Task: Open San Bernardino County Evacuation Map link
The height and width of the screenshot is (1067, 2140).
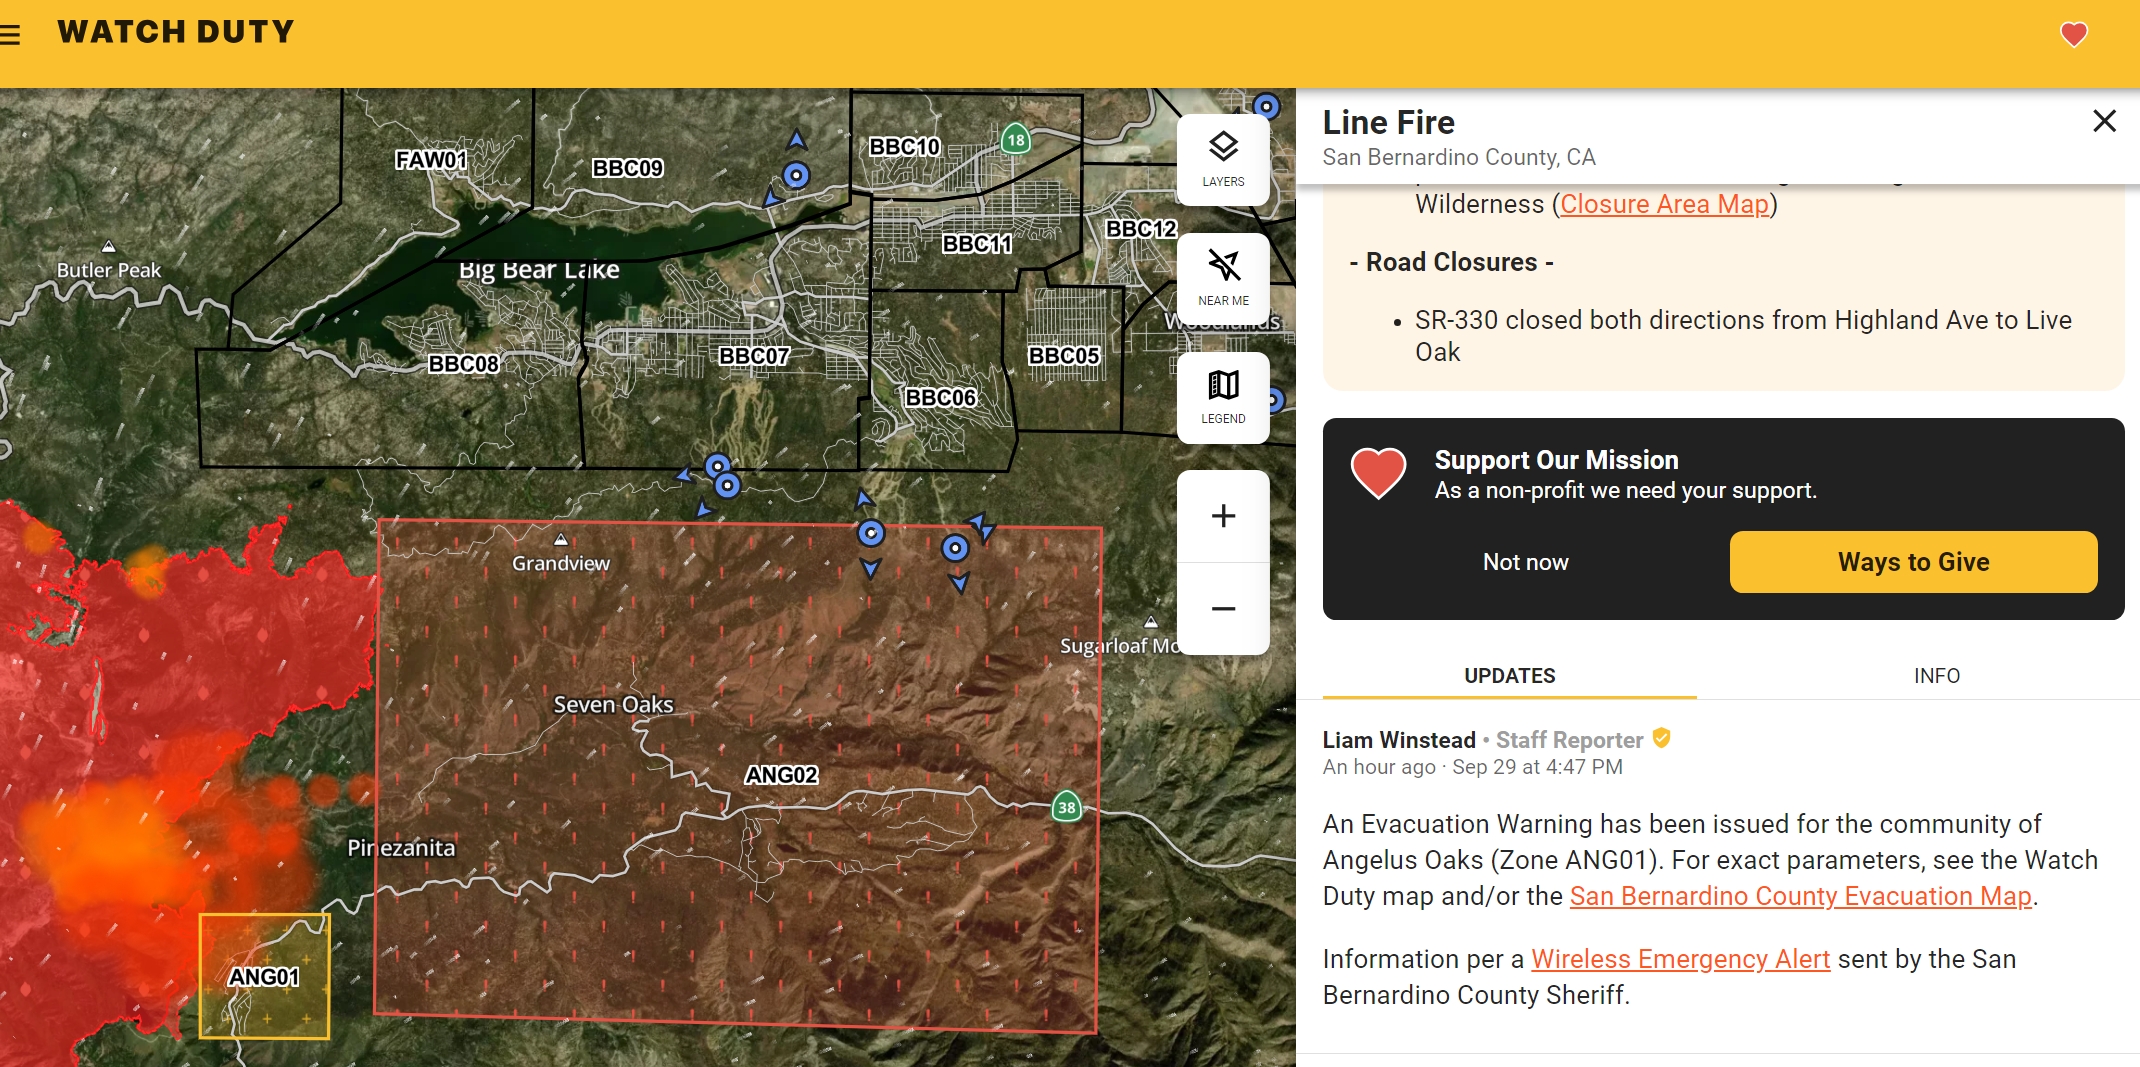Action: pyautogui.click(x=1800, y=896)
